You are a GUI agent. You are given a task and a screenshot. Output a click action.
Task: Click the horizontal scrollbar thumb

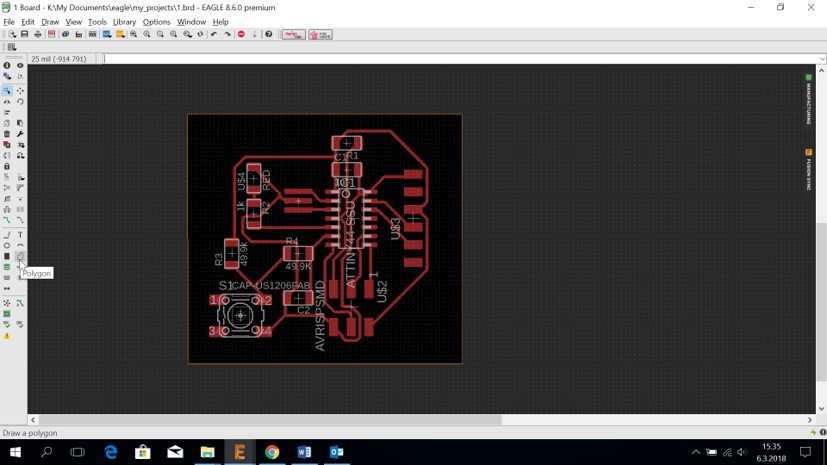tap(270, 420)
